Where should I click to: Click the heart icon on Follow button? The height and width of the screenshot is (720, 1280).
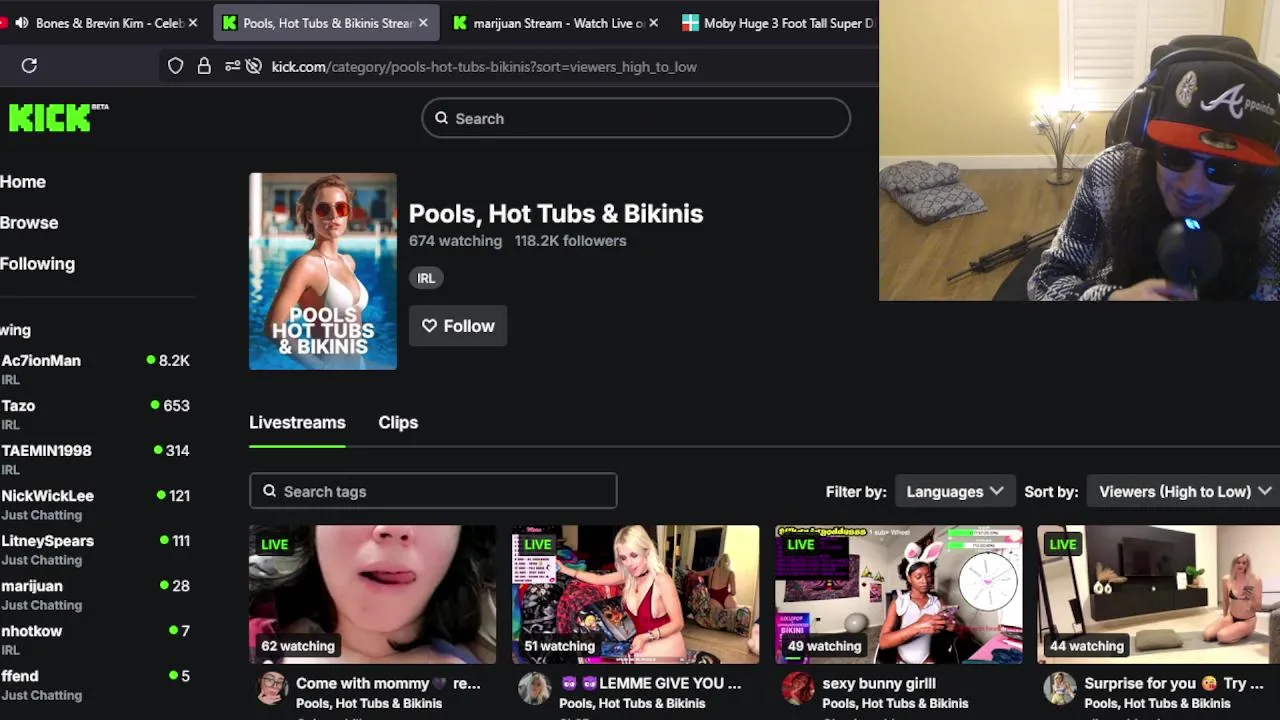tap(429, 326)
